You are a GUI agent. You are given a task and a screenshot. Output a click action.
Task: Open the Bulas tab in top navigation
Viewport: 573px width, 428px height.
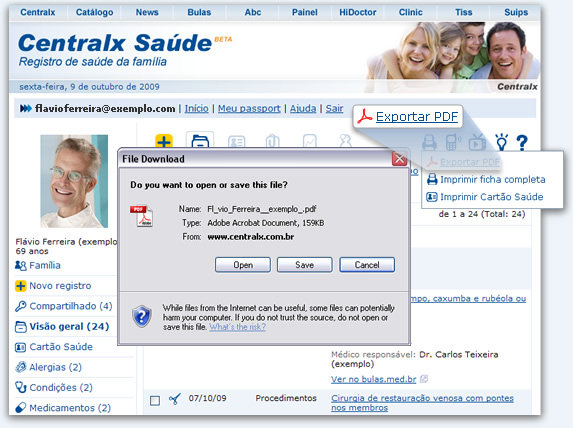coord(199,12)
